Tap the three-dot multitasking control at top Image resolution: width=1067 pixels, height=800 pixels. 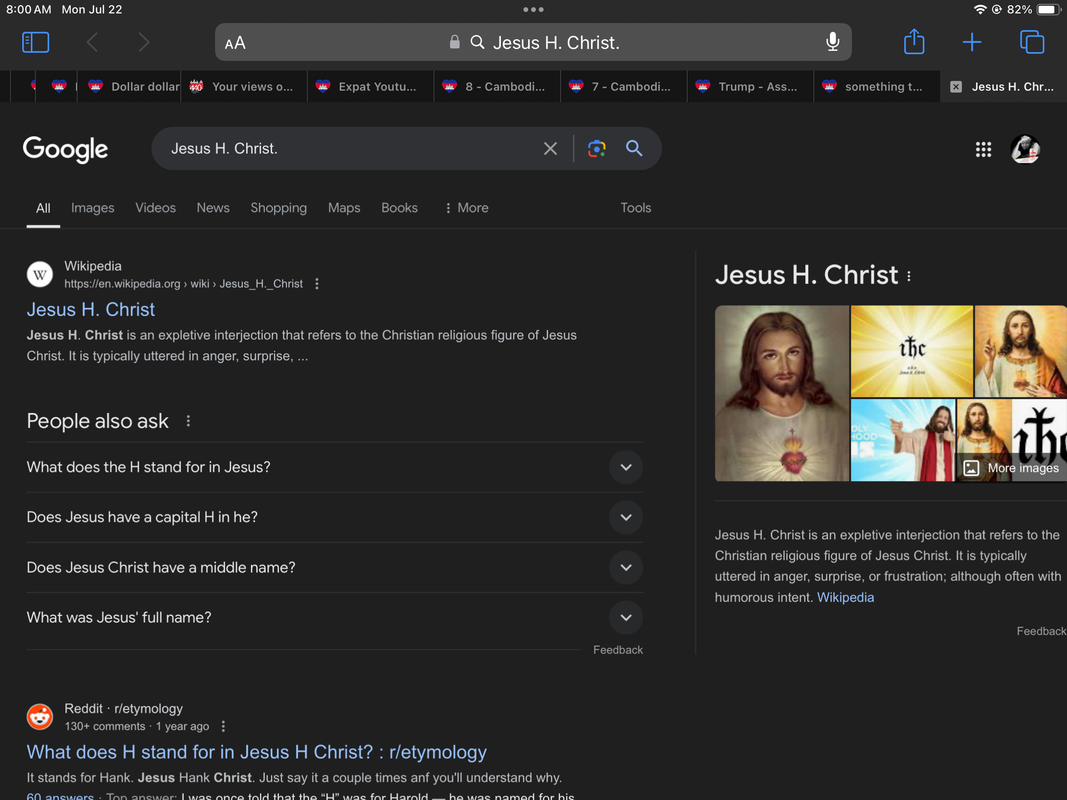click(x=534, y=10)
